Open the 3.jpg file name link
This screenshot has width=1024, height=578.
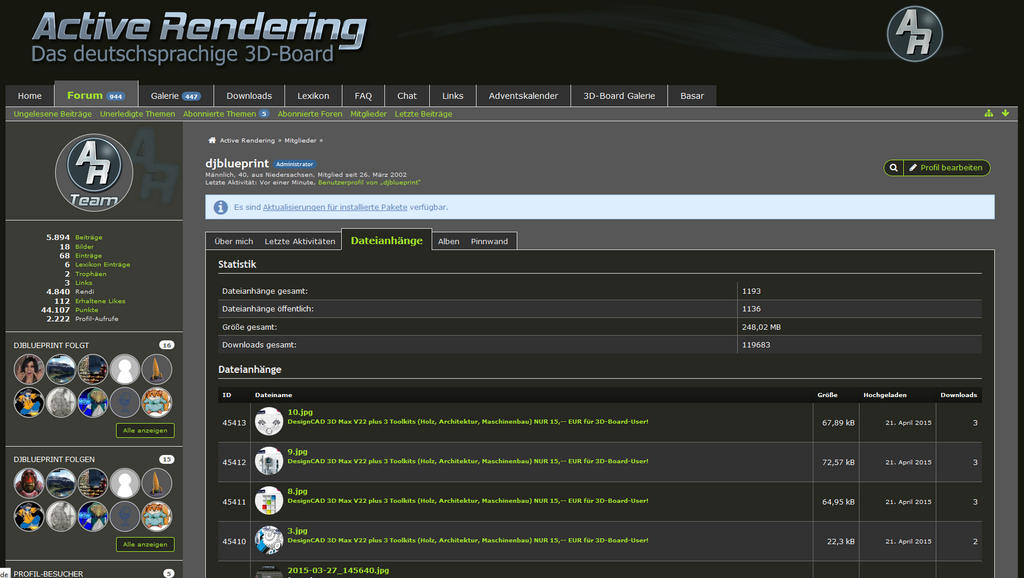pos(297,531)
